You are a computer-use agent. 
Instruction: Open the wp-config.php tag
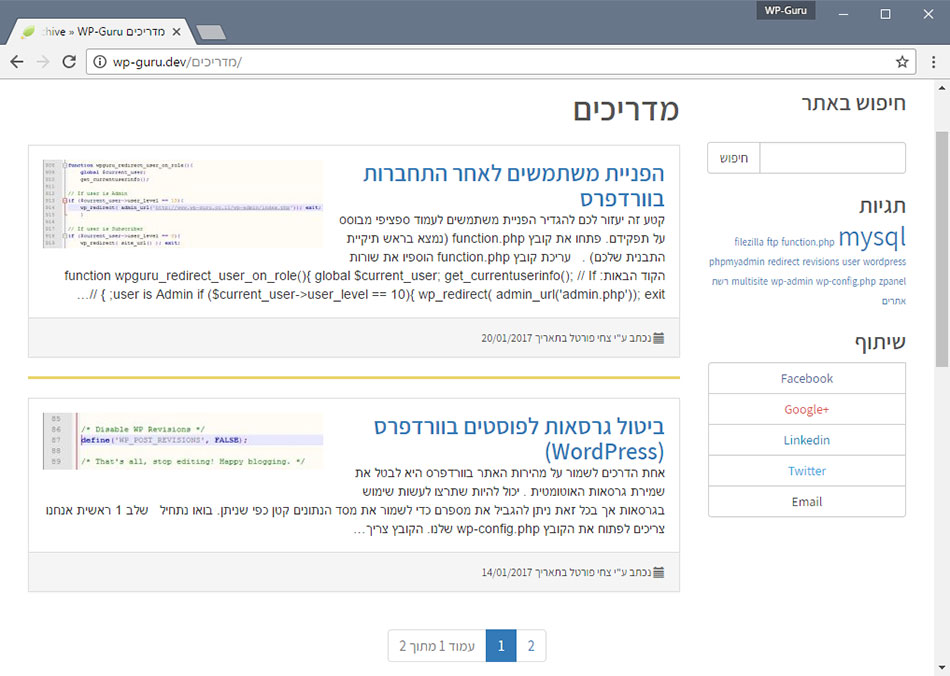(x=846, y=281)
